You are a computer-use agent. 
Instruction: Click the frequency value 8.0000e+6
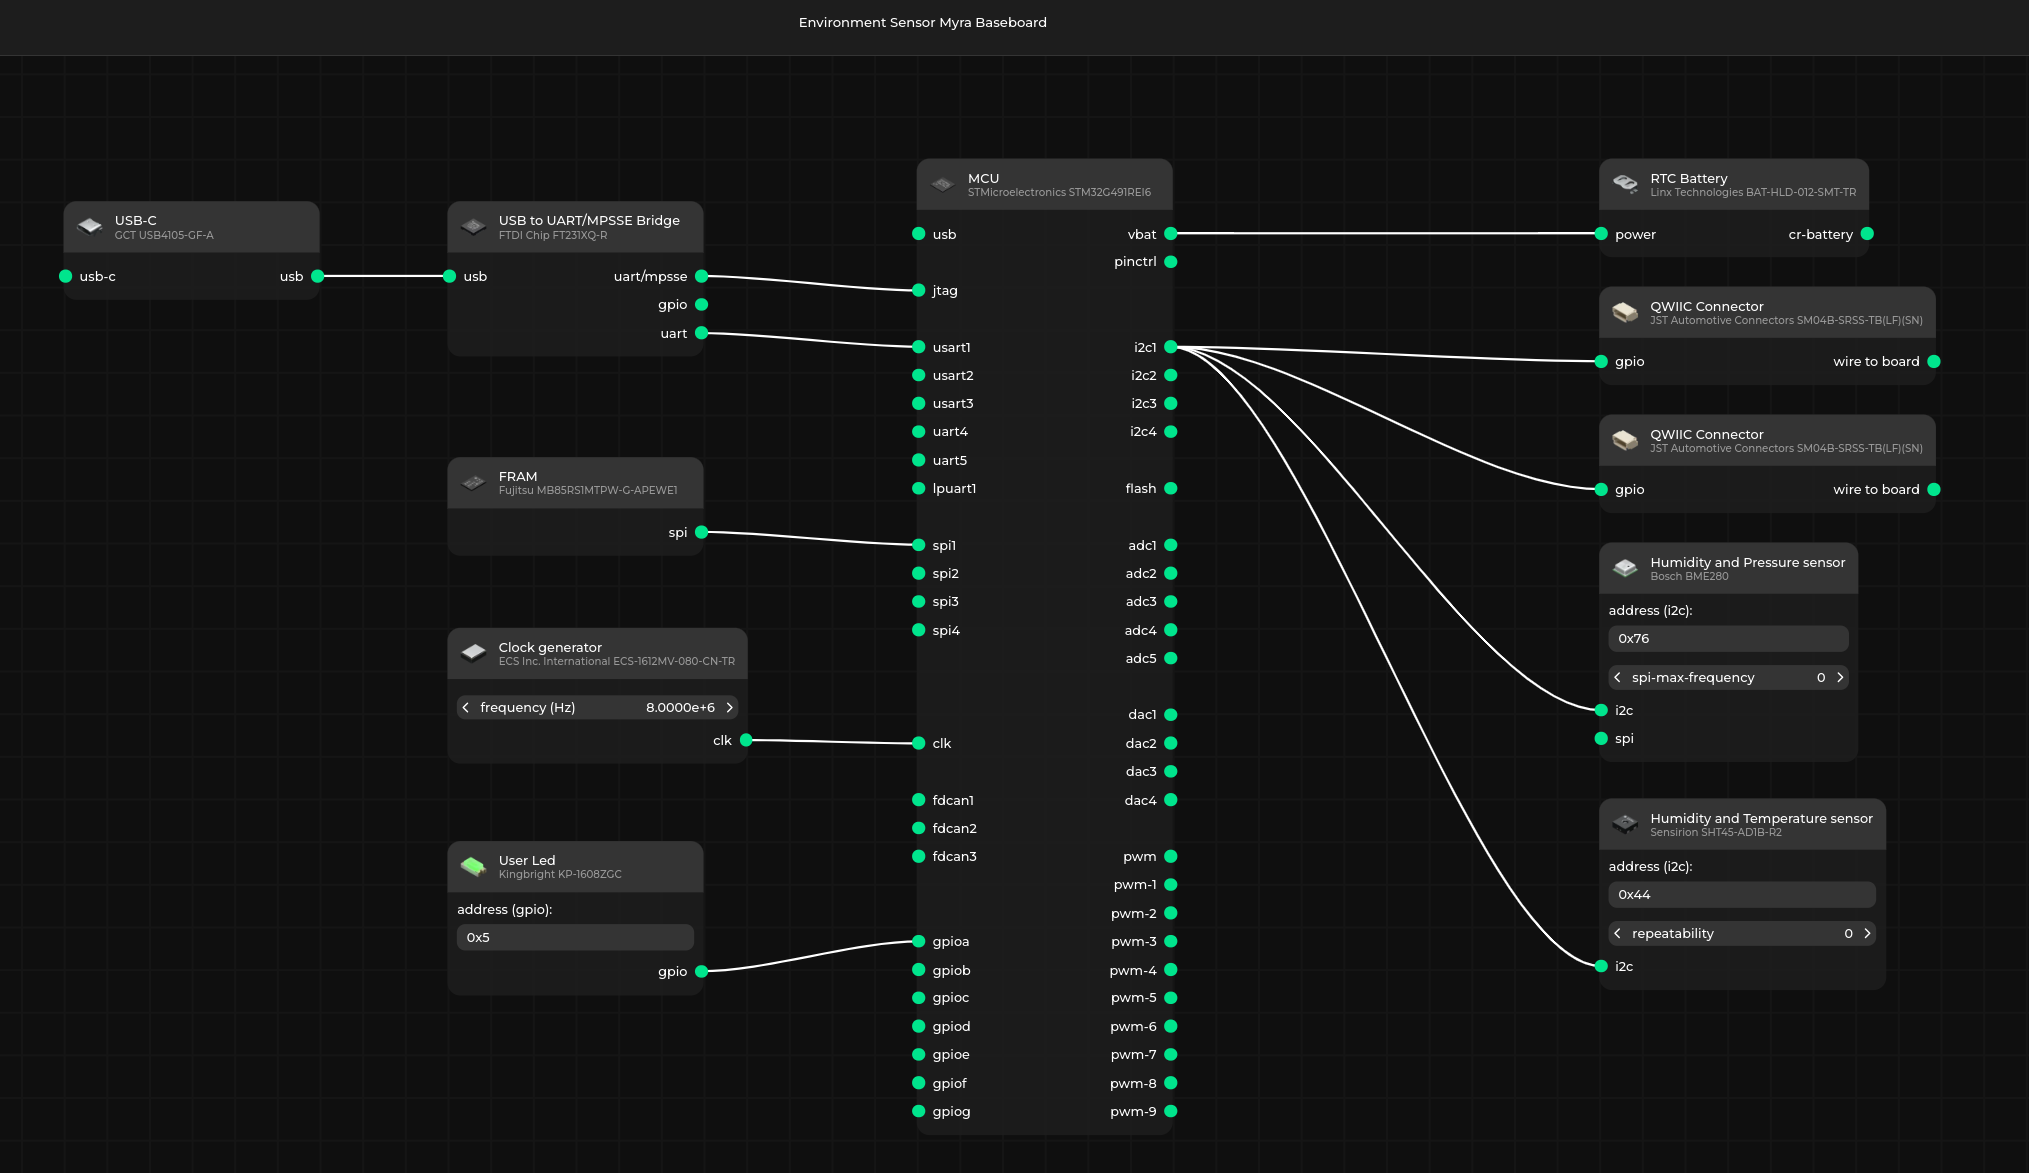(680, 707)
